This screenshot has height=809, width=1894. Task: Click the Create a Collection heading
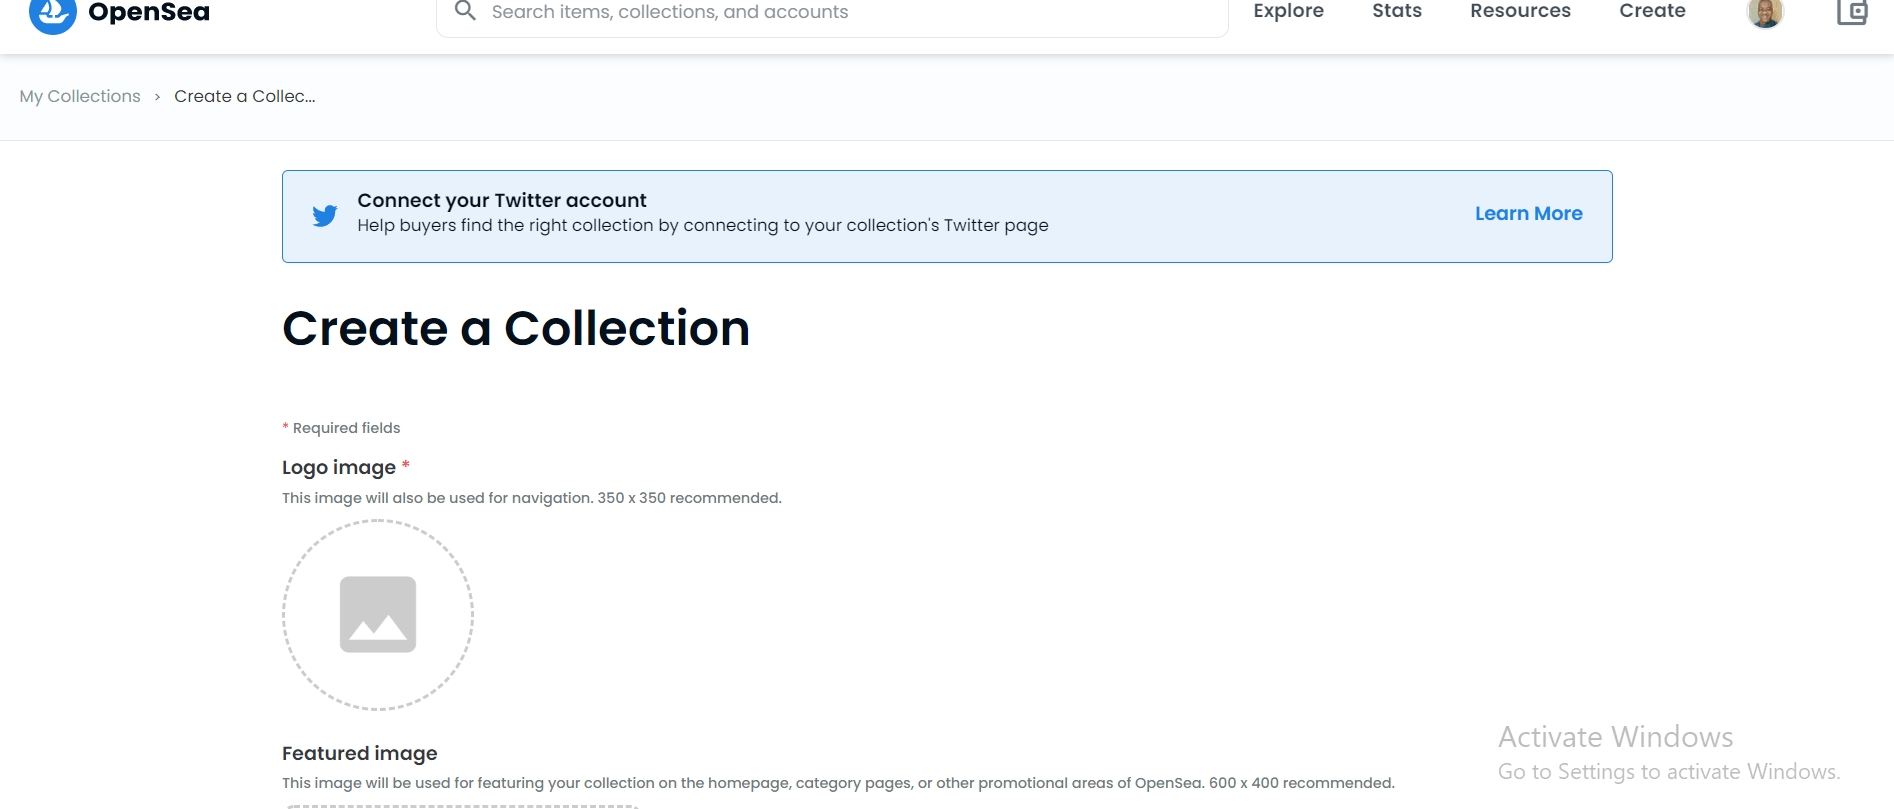click(516, 329)
